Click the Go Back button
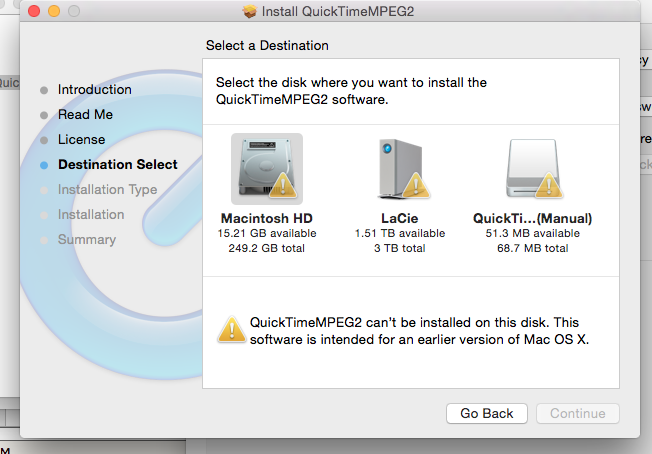Screen dimensions: 652x454 (487, 413)
